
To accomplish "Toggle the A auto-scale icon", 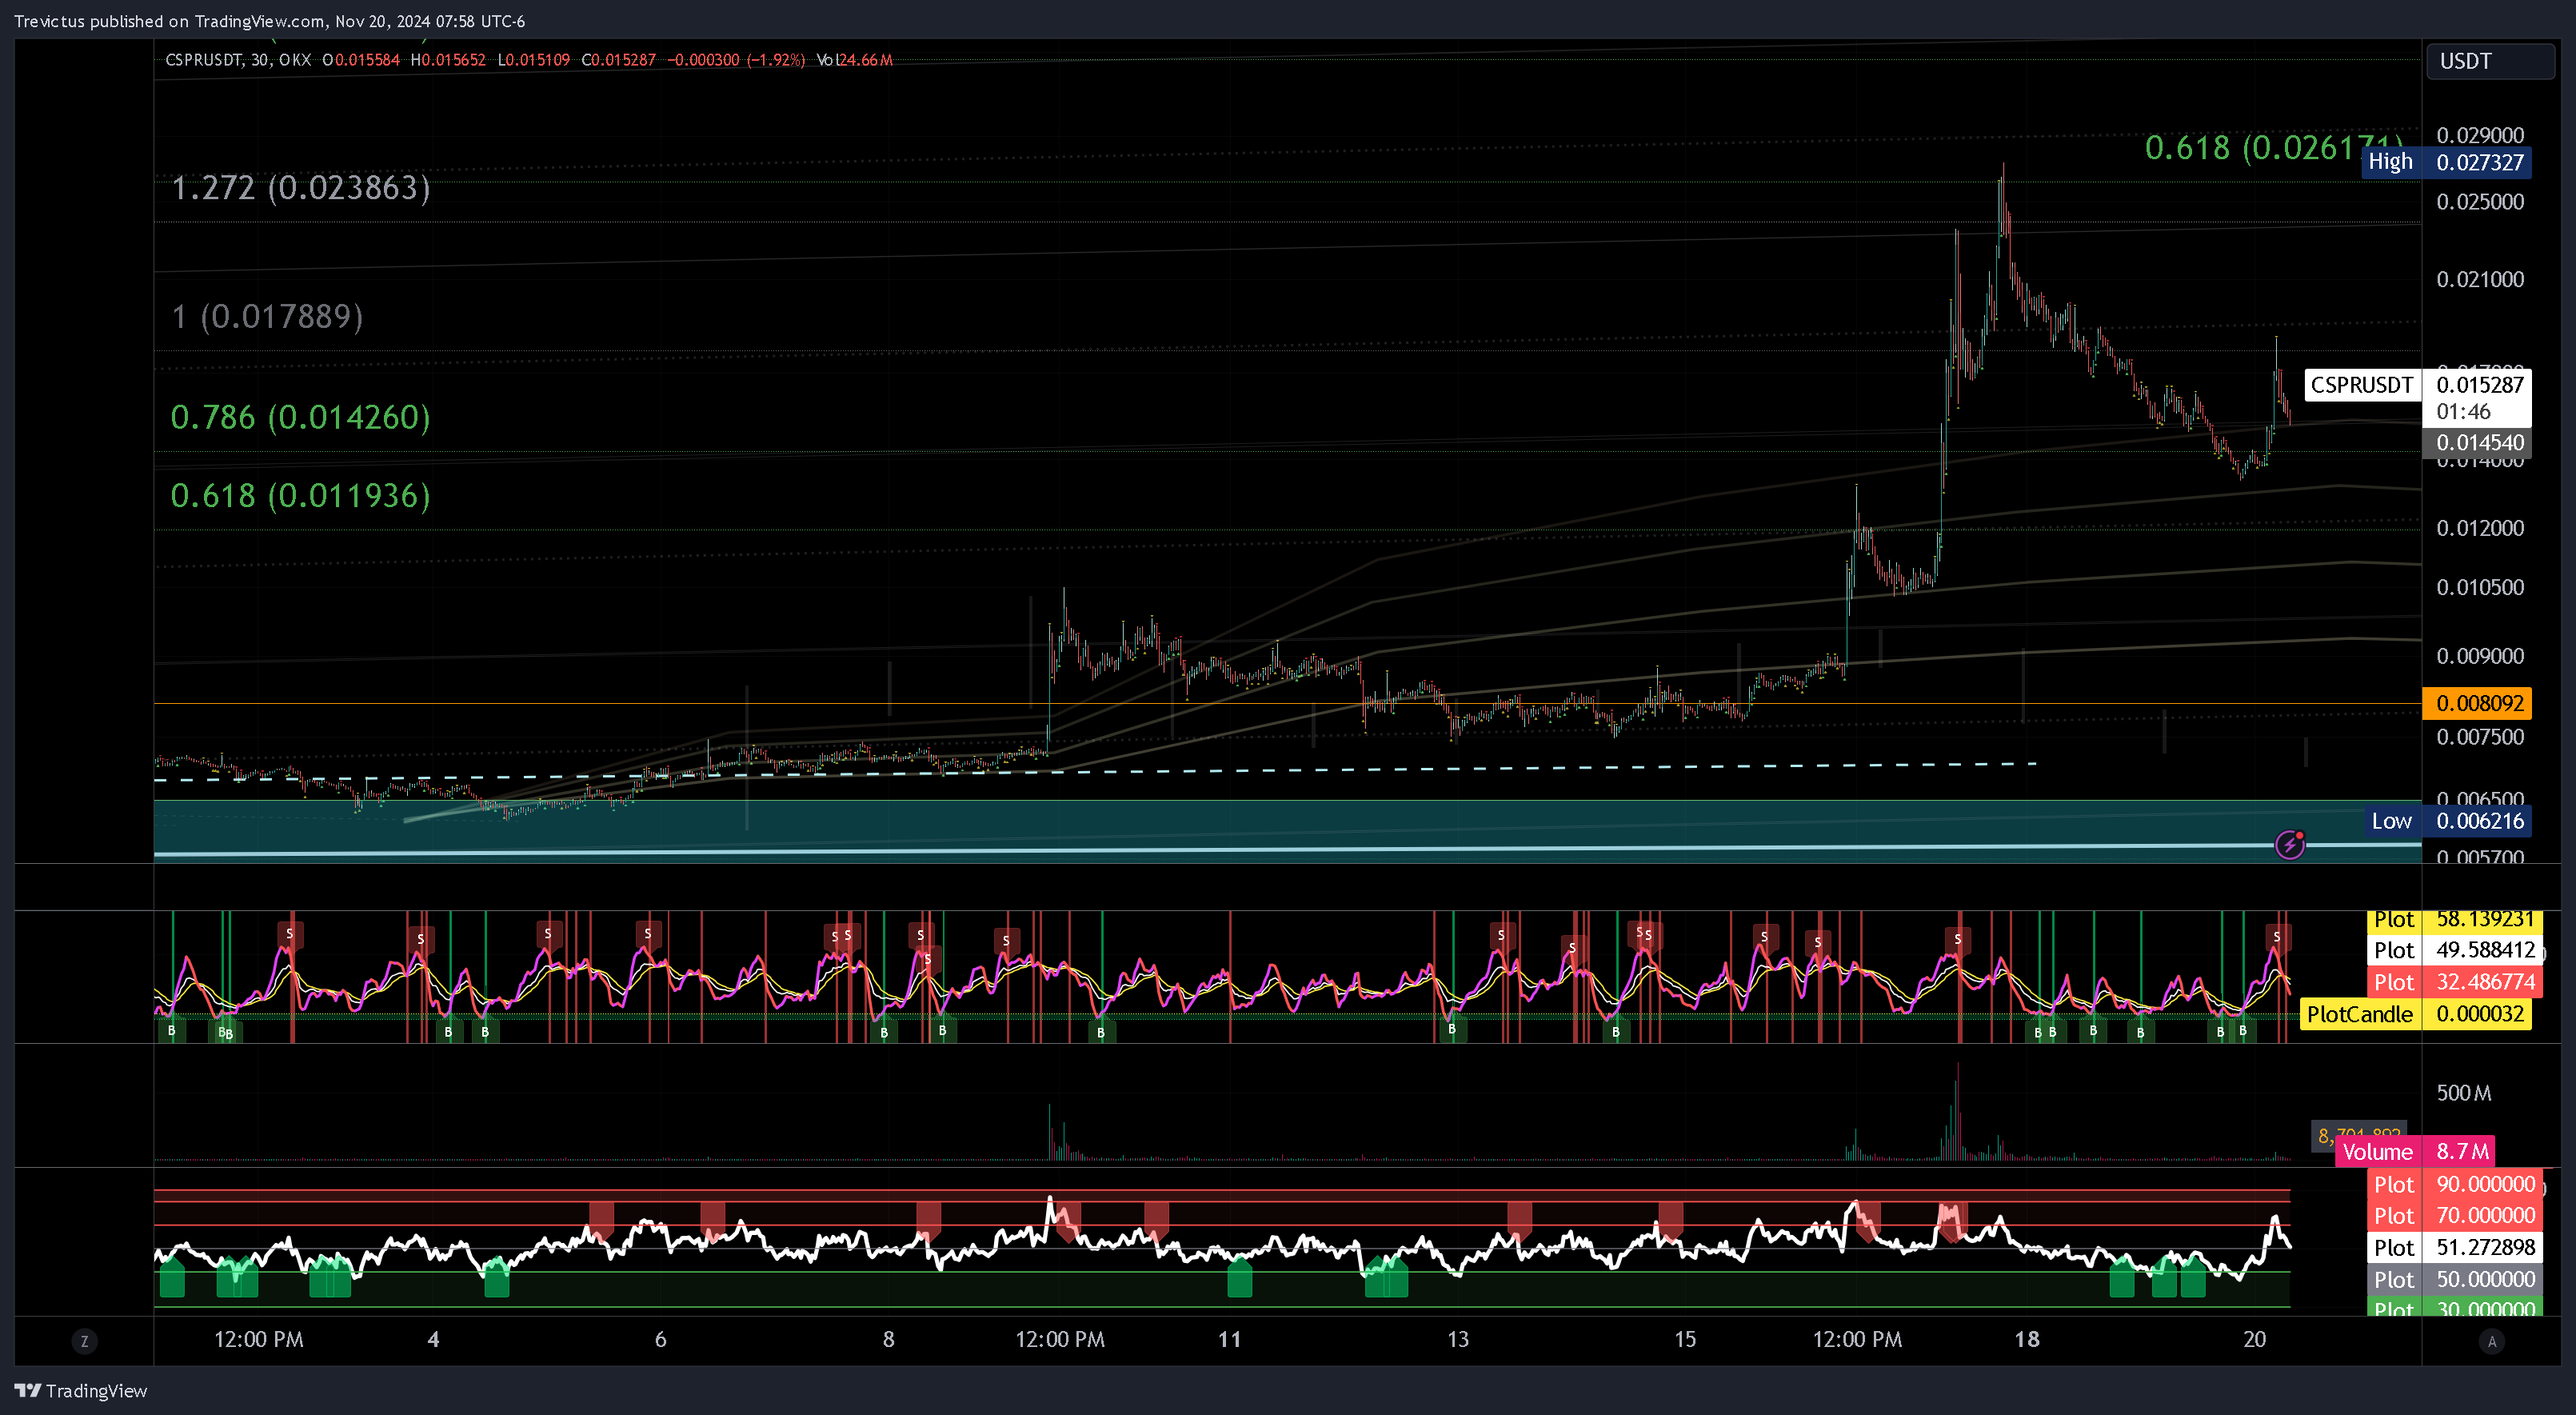I will (2491, 1341).
